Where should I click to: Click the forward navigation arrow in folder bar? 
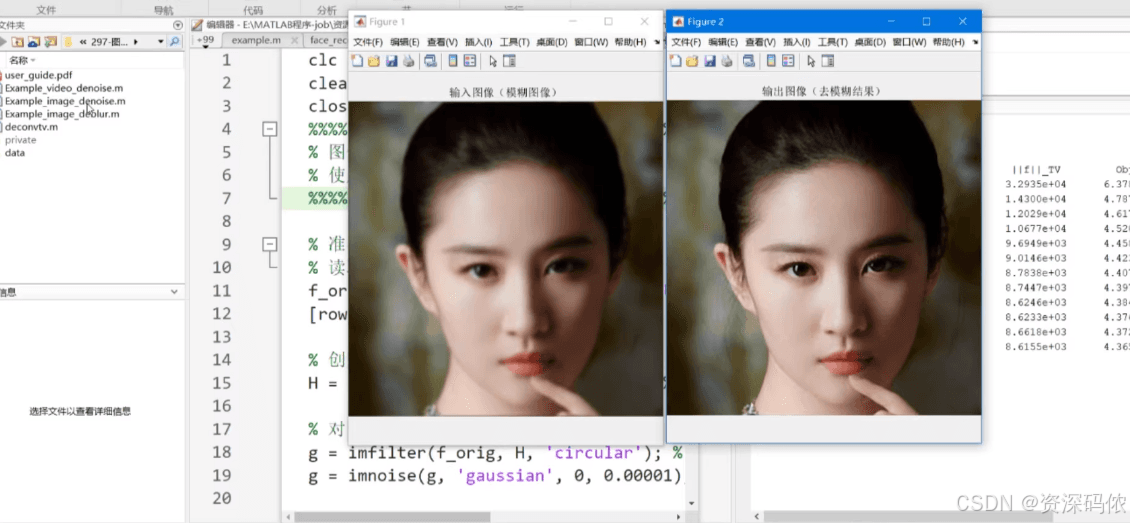point(3,42)
